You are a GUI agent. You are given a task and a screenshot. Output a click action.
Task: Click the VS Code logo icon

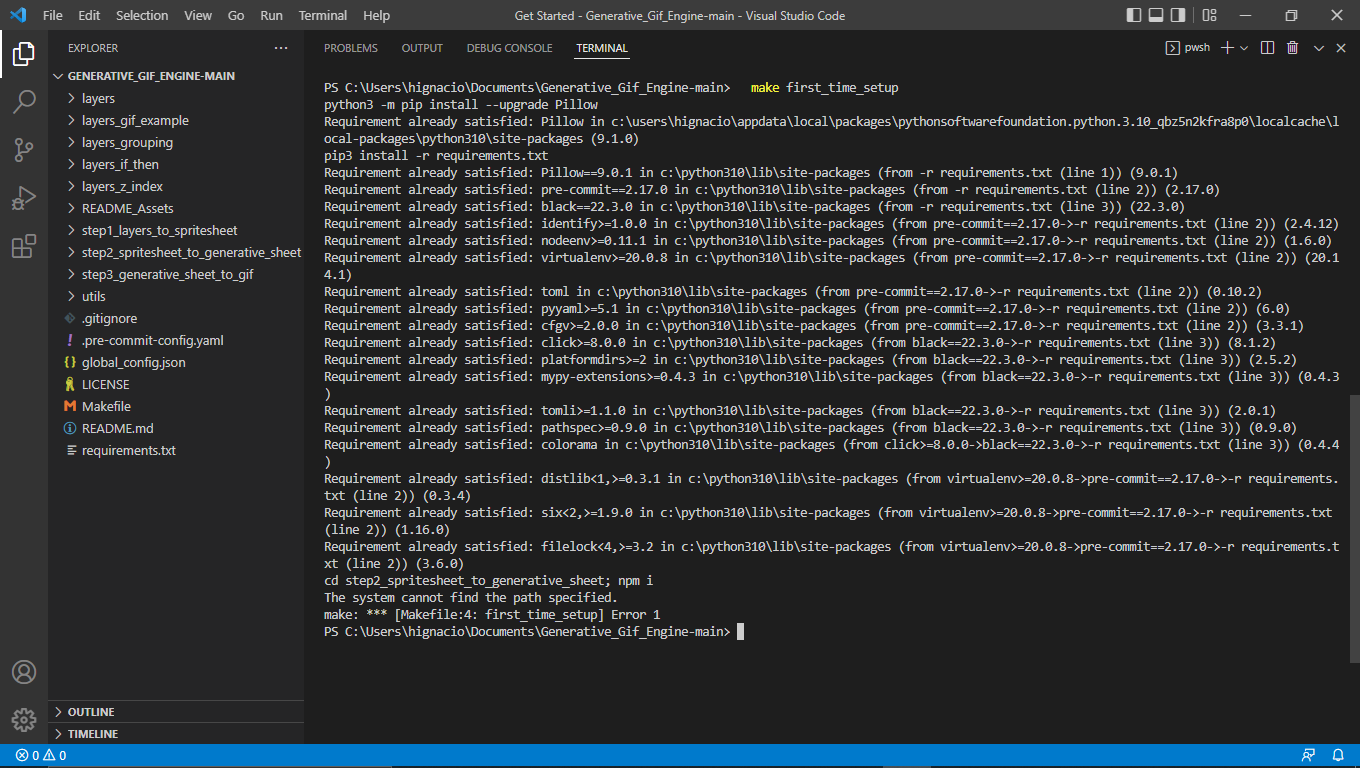[18, 15]
